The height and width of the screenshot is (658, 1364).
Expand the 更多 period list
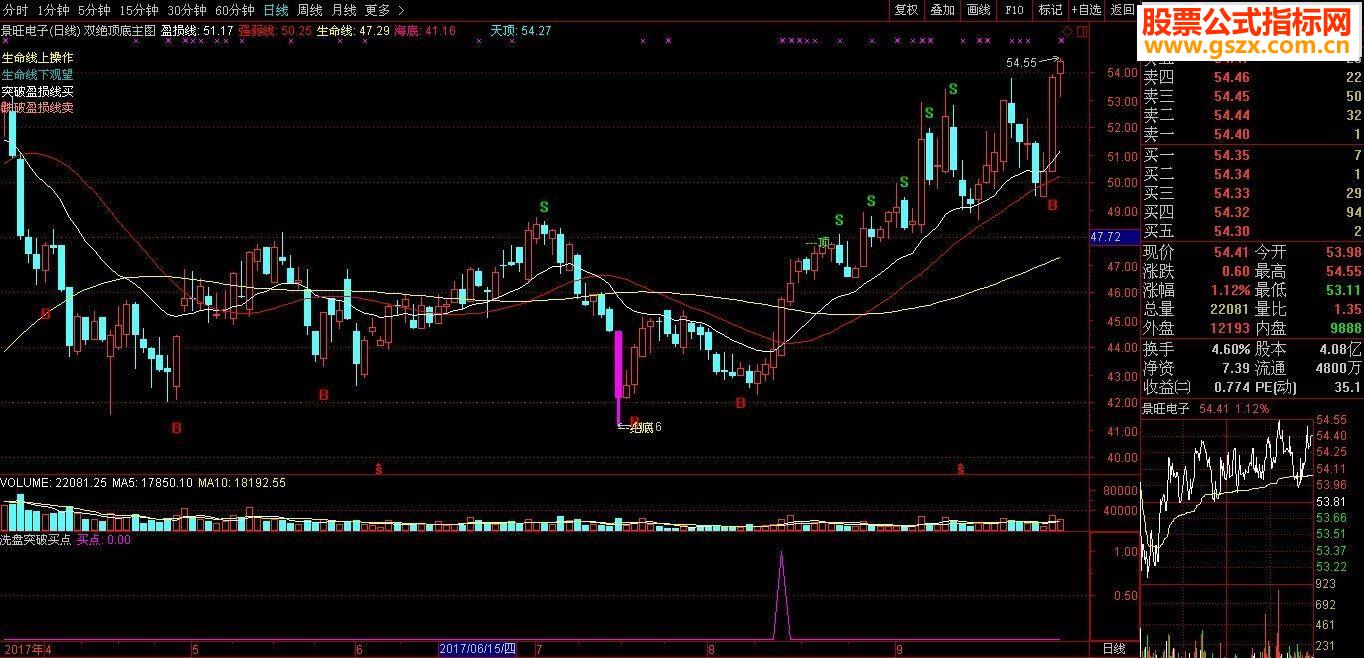(x=384, y=10)
